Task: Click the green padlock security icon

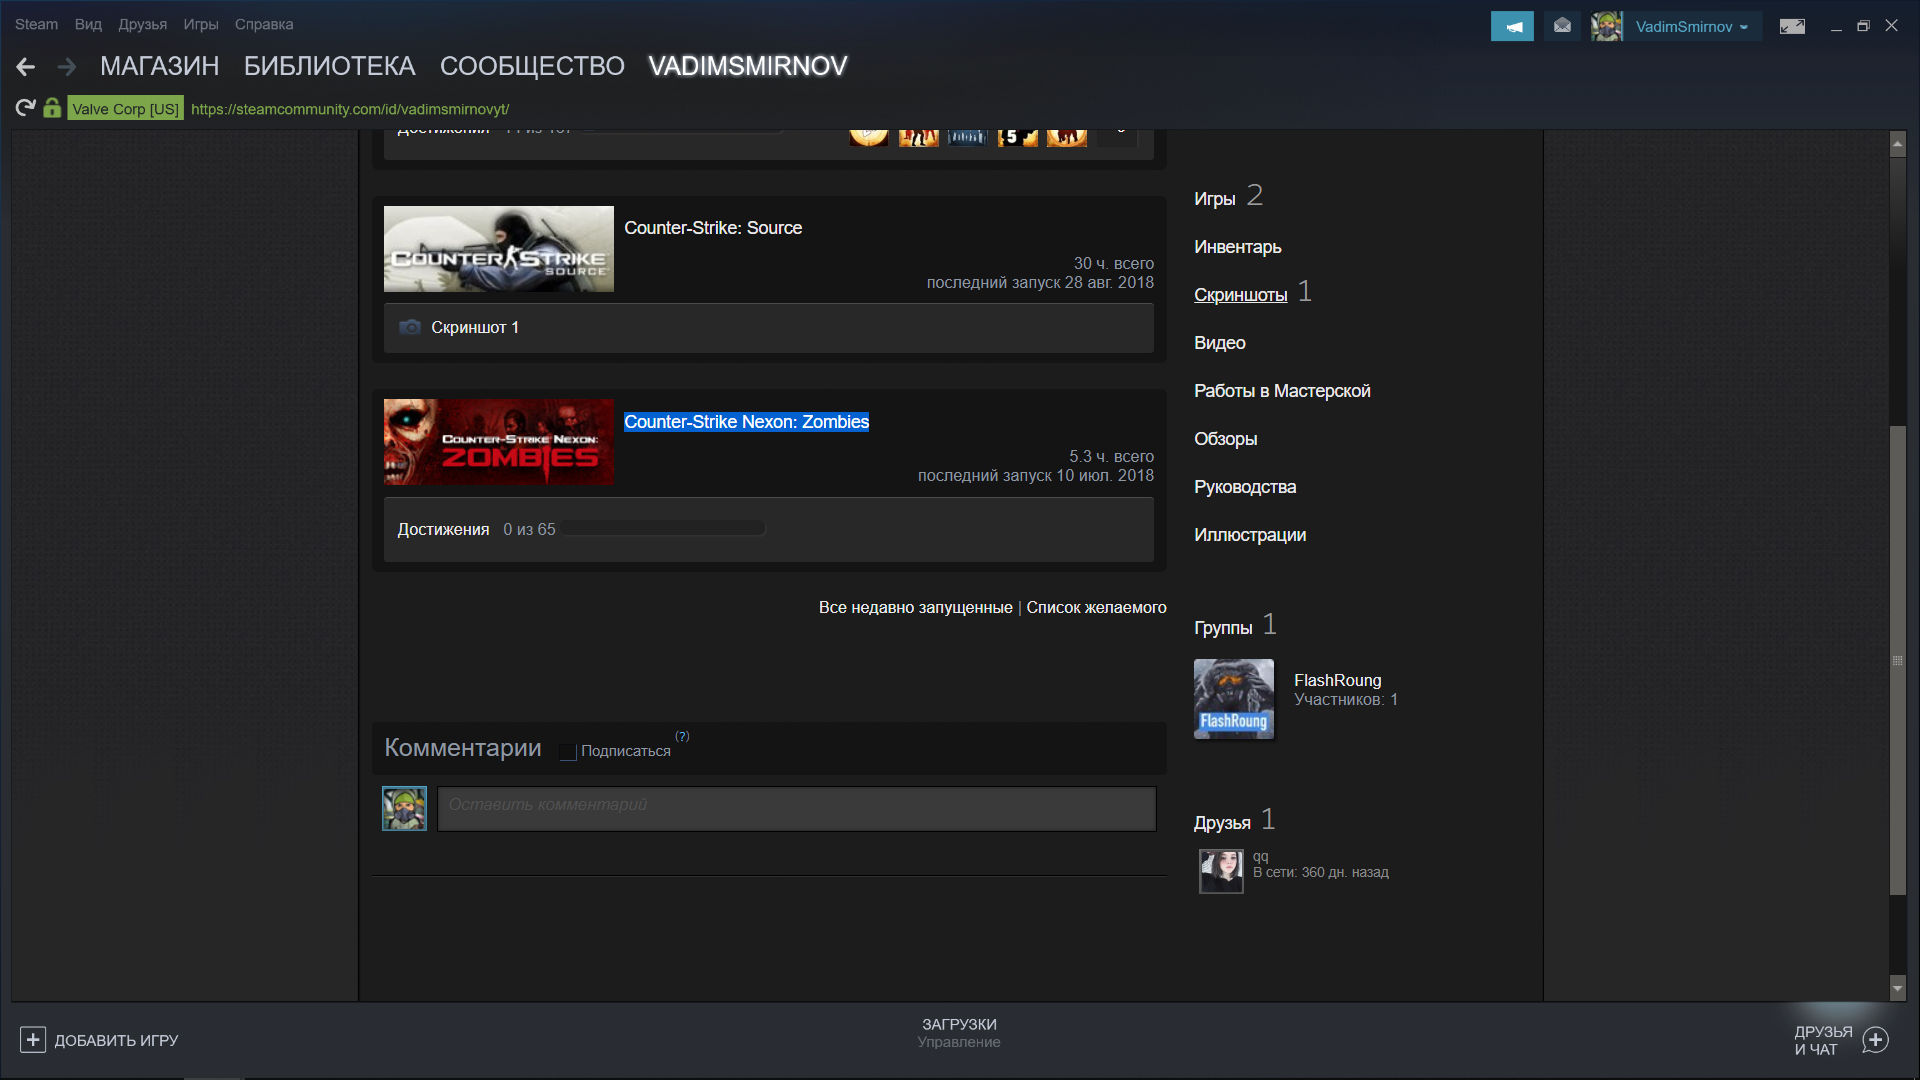Action: point(52,108)
